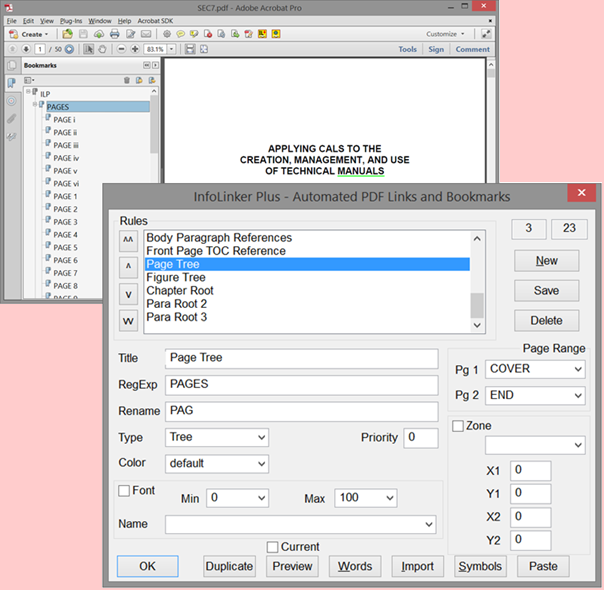Click the Save rule button

[x=546, y=291]
